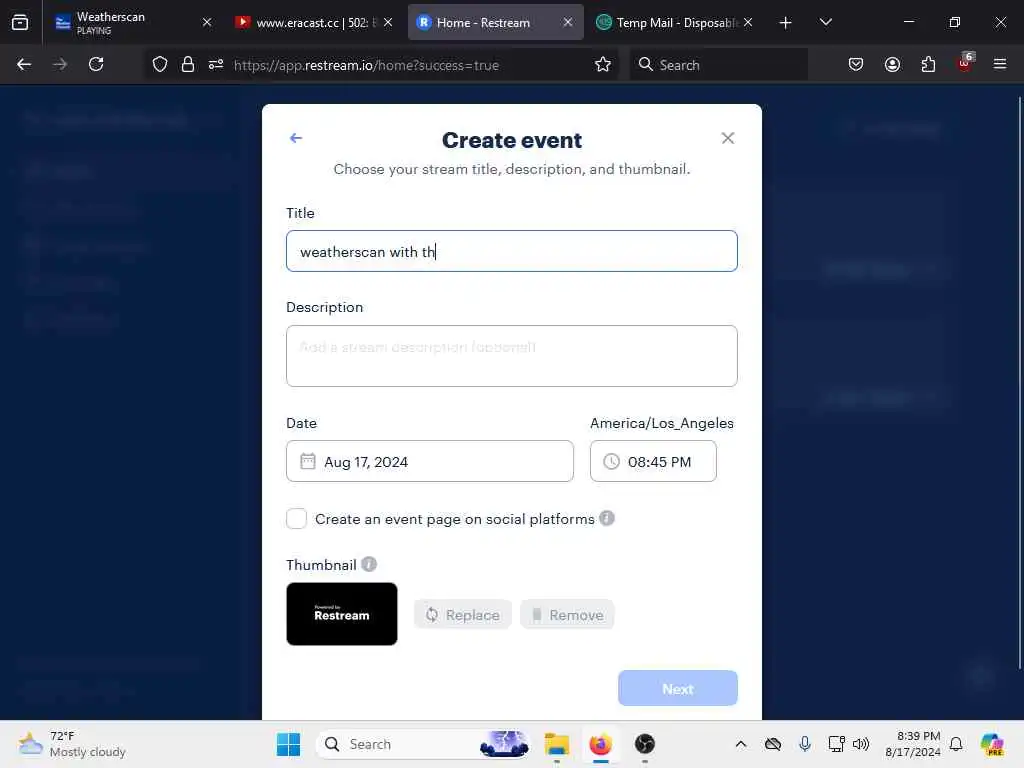This screenshot has width=1024, height=768.
Task: Open the Firefox application menu
Action: coord(1000,64)
